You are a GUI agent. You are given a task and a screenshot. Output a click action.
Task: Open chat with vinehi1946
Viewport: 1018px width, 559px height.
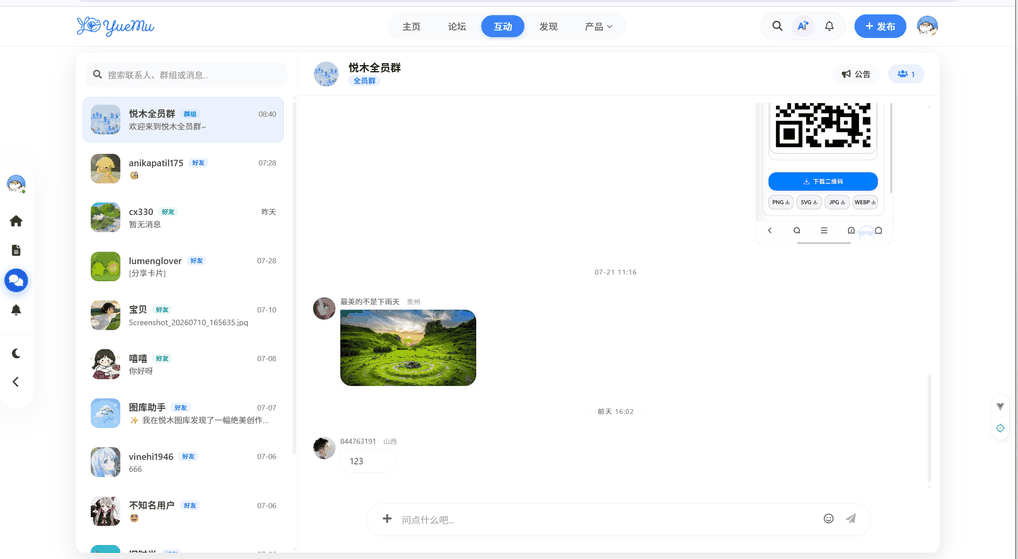pyautogui.click(x=183, y=462)
